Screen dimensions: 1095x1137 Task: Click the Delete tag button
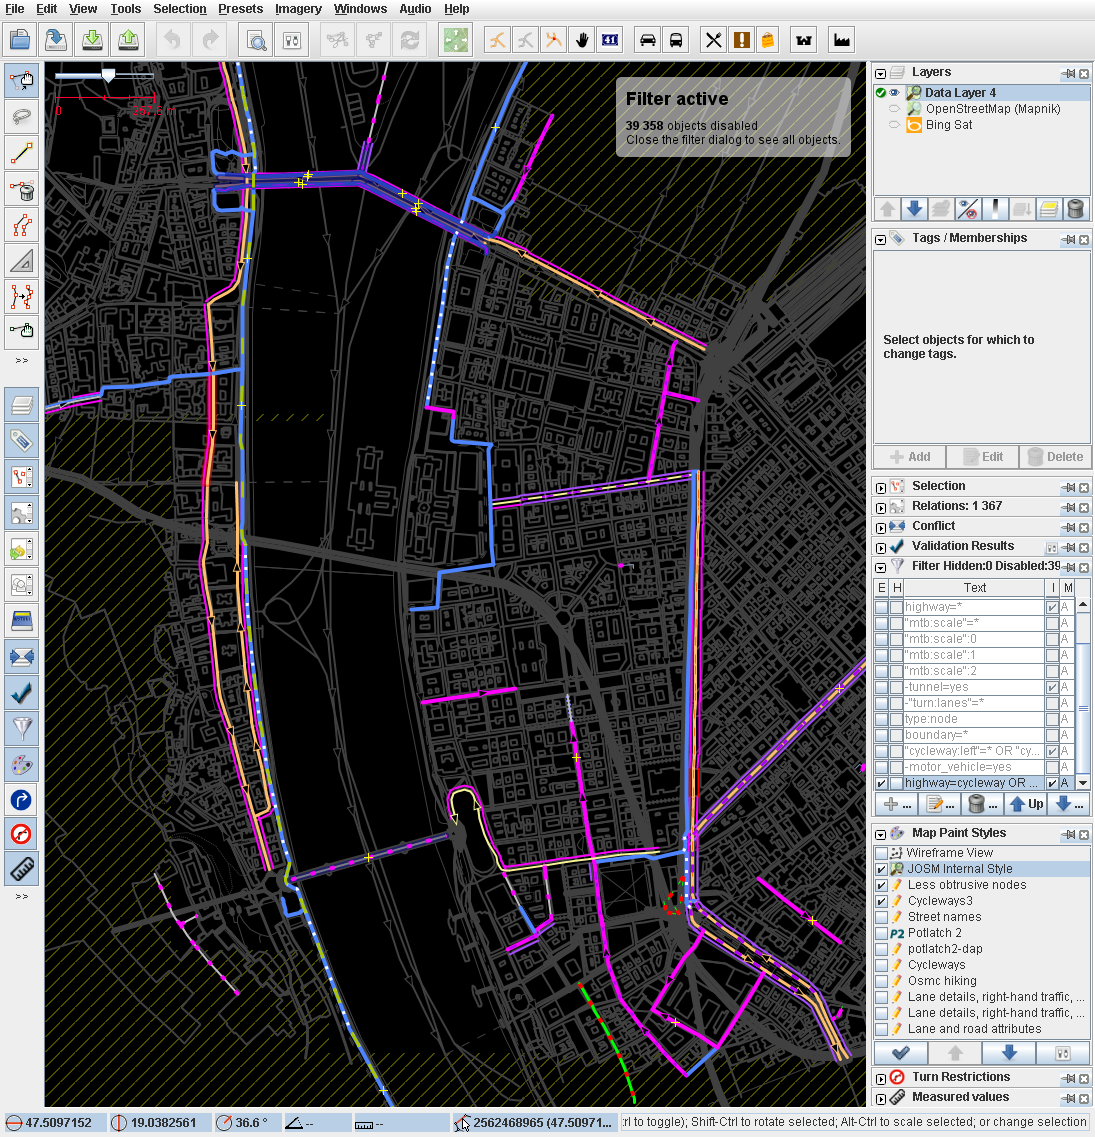[x=1055, y=457]
